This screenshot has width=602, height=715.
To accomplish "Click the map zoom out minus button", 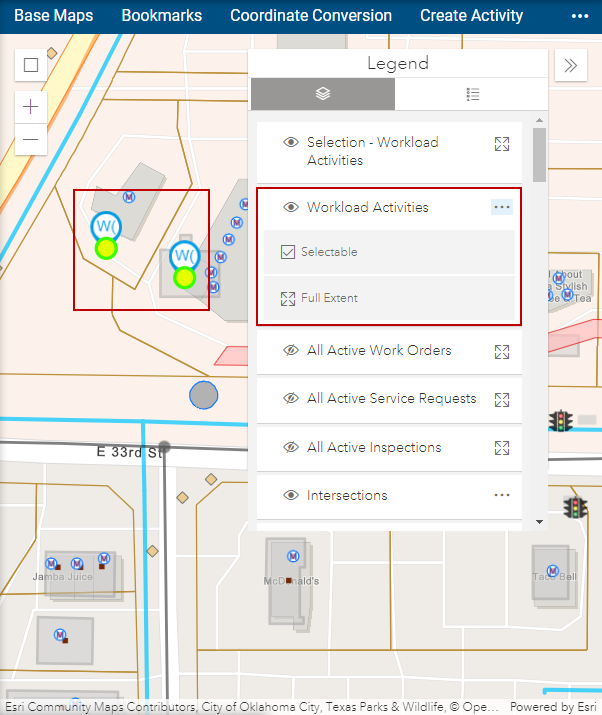I will click(x=31, y=139).
